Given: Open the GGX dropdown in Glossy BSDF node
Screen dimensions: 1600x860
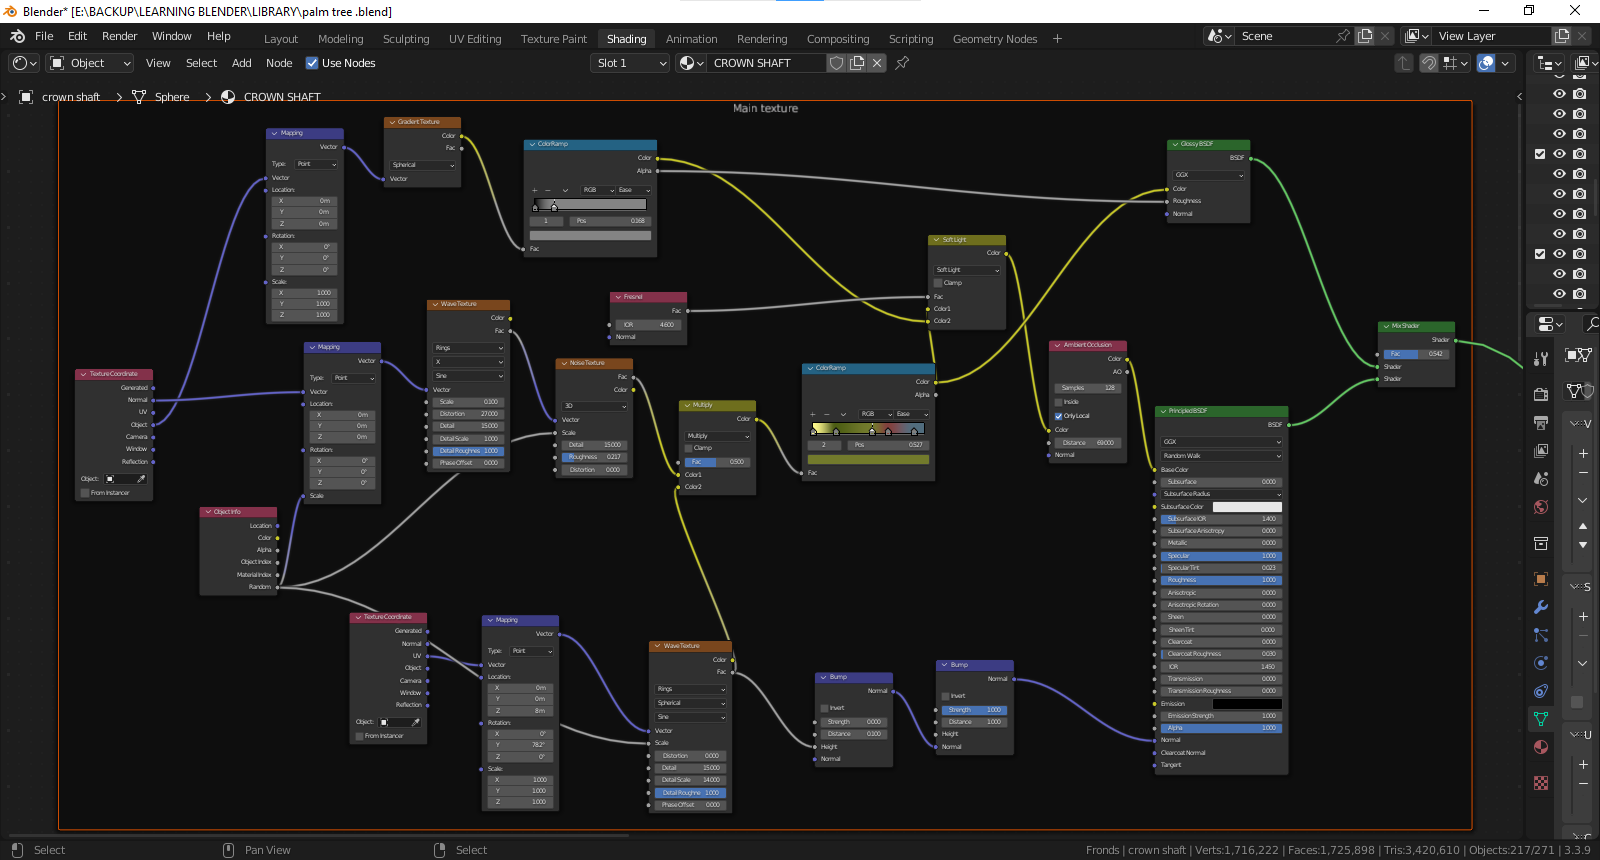Looking at the screenshot, I should click(1209, 175).
